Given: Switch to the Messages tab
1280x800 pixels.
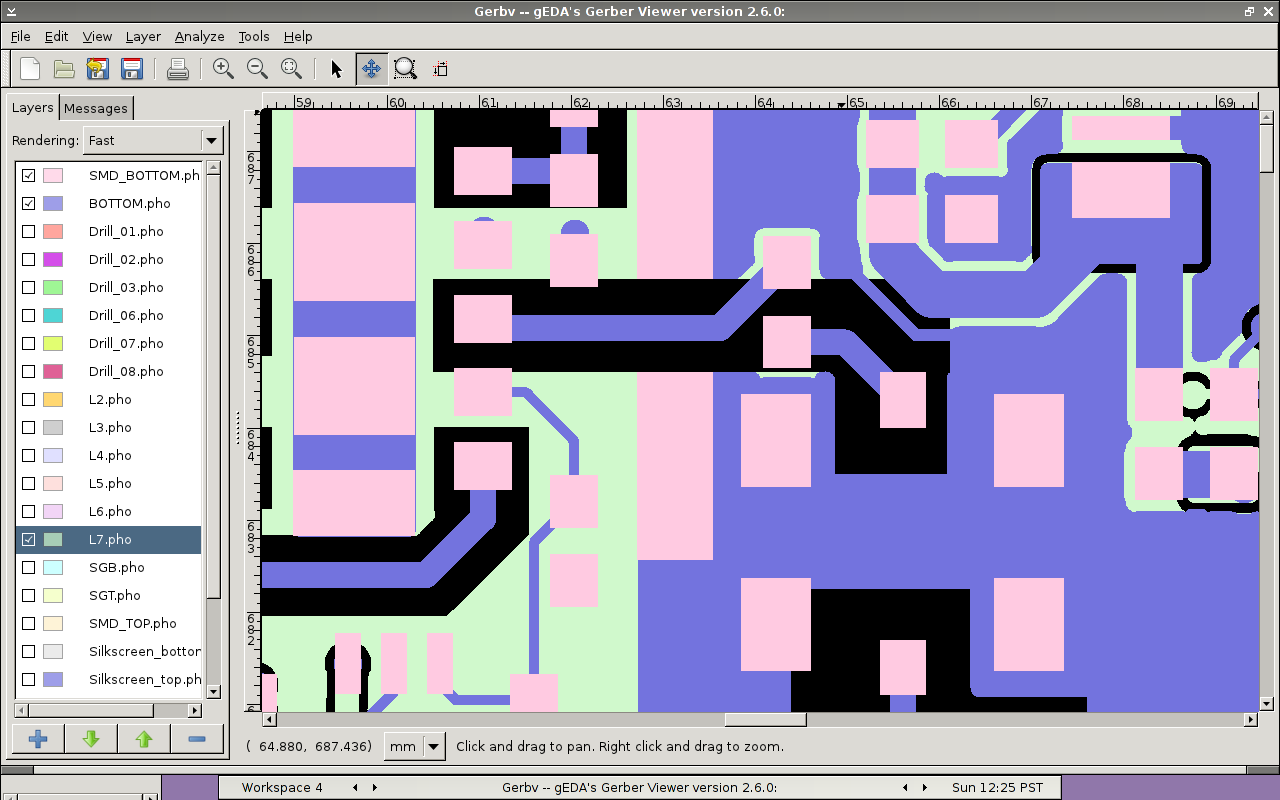Looking at the screenshot, I should click(96, 108).
